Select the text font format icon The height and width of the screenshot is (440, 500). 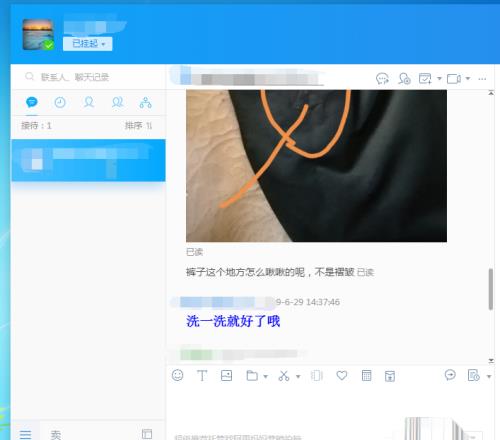(202, 376)
